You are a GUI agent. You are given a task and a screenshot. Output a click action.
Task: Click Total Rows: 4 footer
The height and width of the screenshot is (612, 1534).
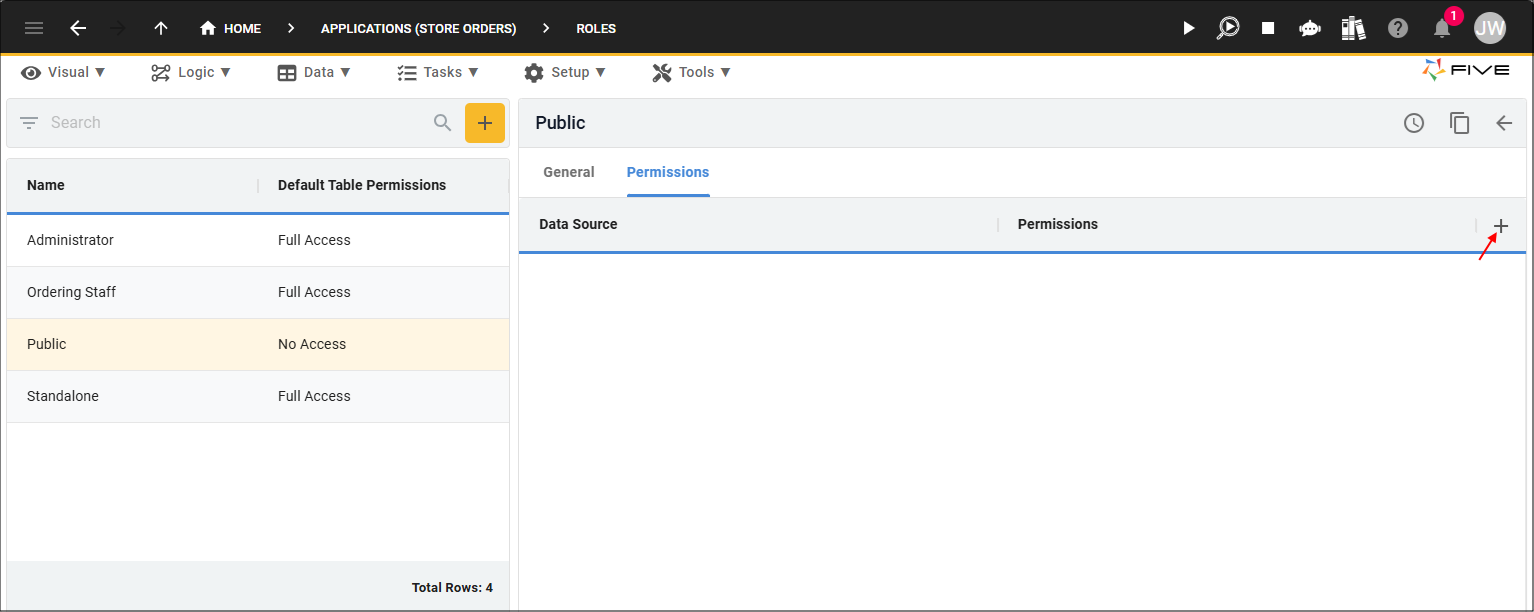coord(452,588)
